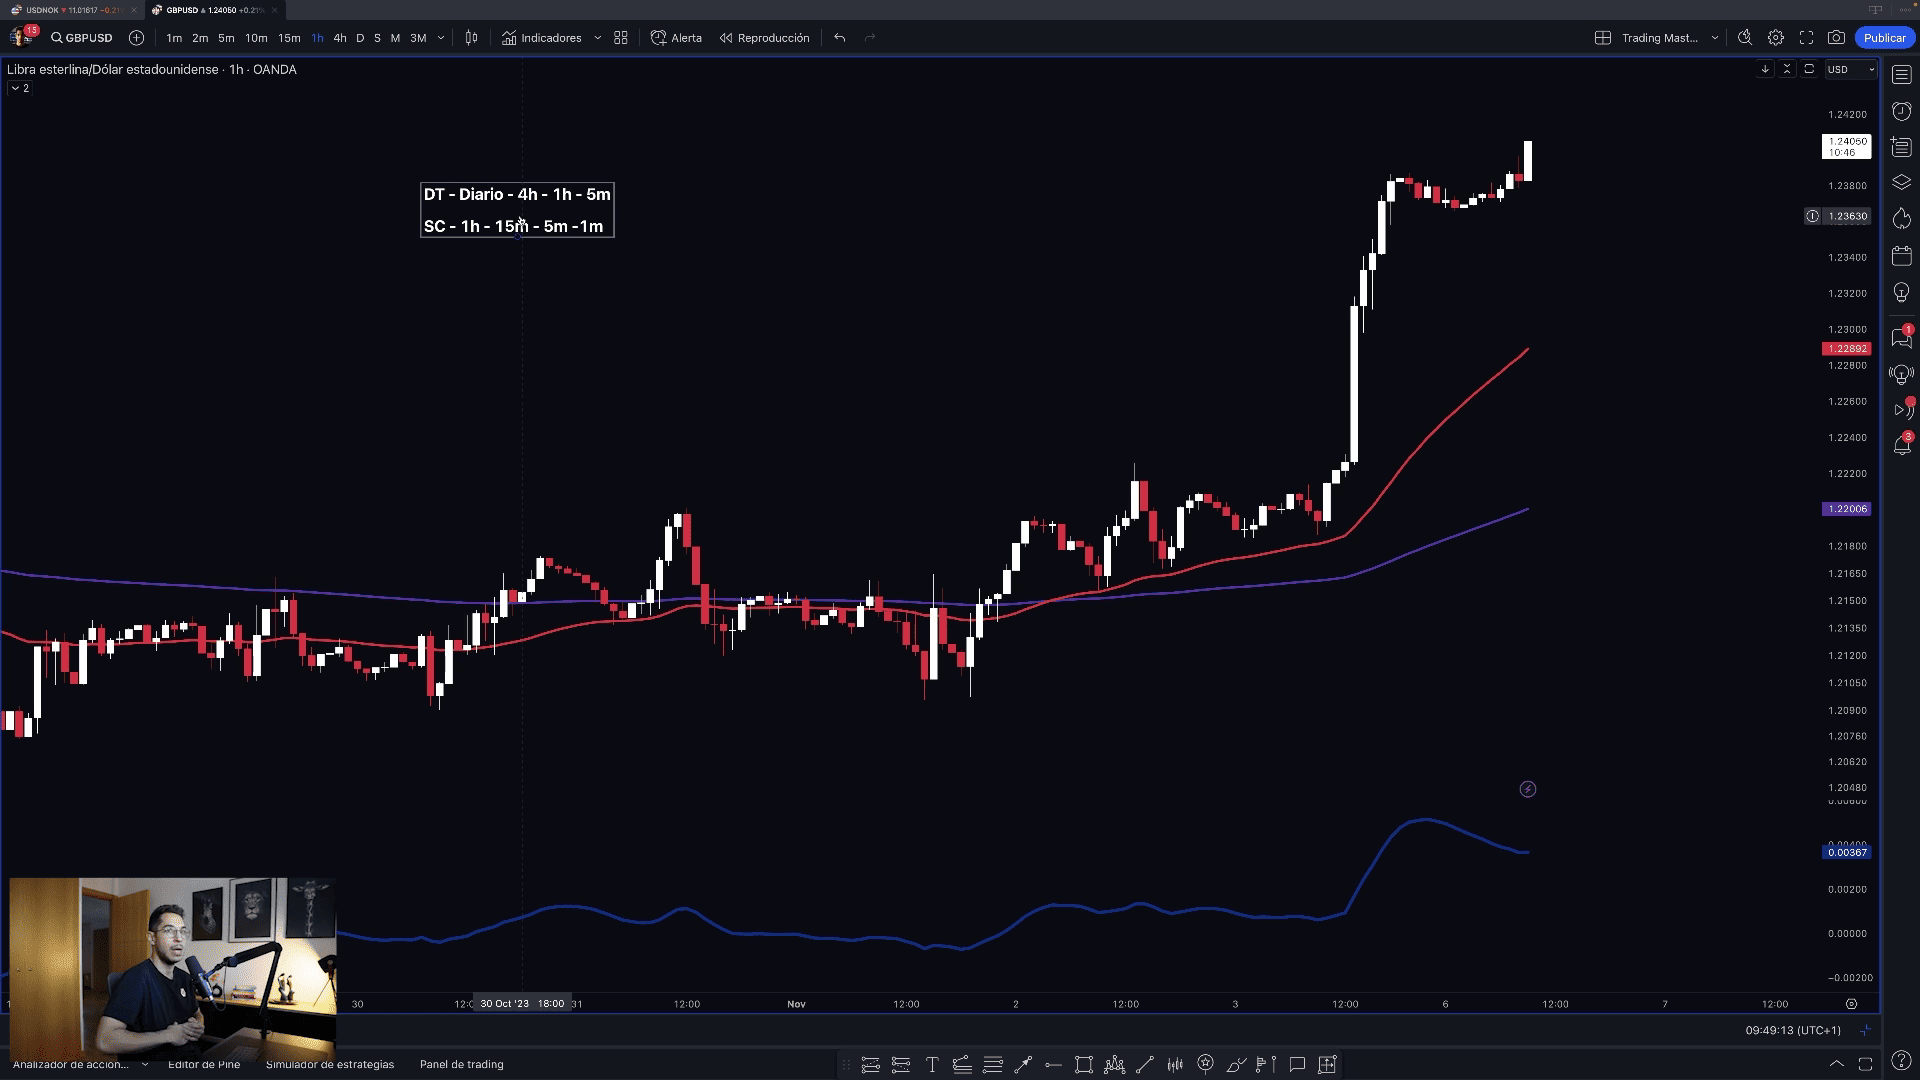Viewport: 1920px width, 1080px height.
Task: Open the watchlist panel icon
Action: [x=1902, y=76]
